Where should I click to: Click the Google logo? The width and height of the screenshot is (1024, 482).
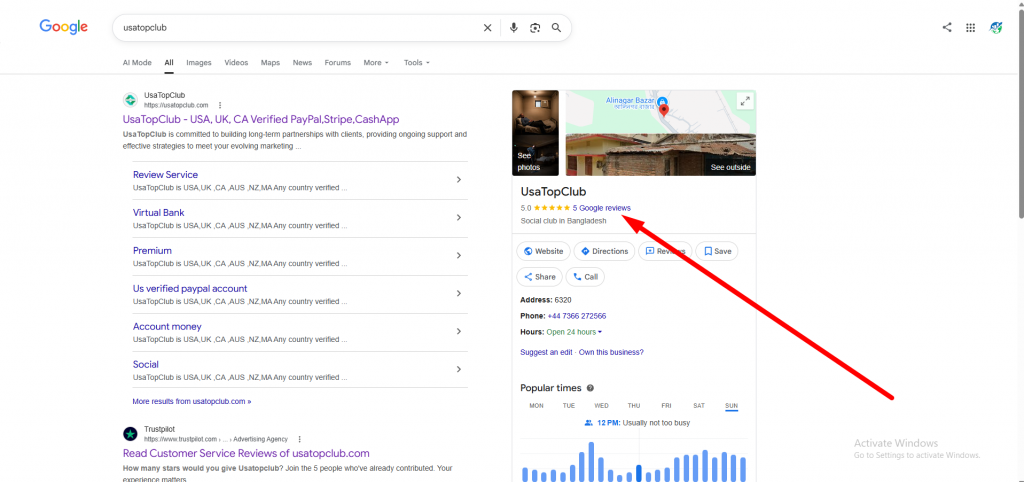pos(63,27)
